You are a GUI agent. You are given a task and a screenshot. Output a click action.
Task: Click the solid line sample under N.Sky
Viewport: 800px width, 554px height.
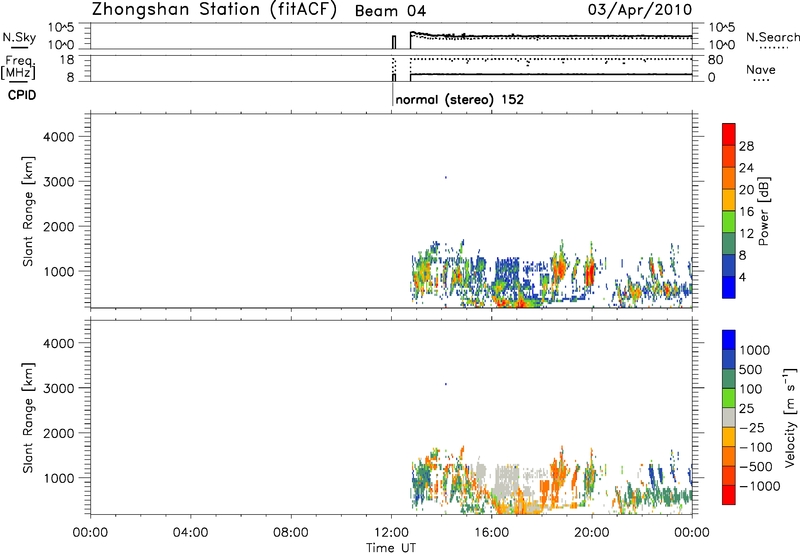[19, 47]
